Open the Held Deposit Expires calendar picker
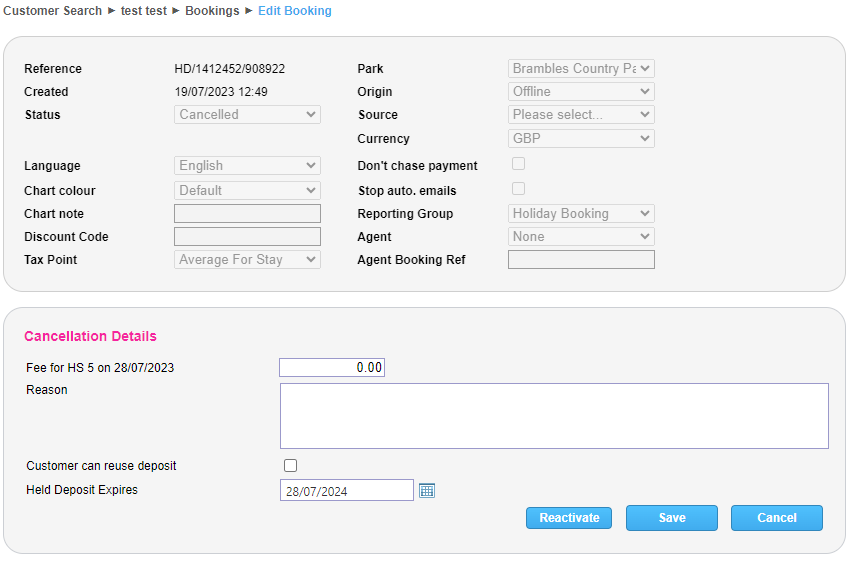This screenshot has width=855, height=561. click(427, 490)
